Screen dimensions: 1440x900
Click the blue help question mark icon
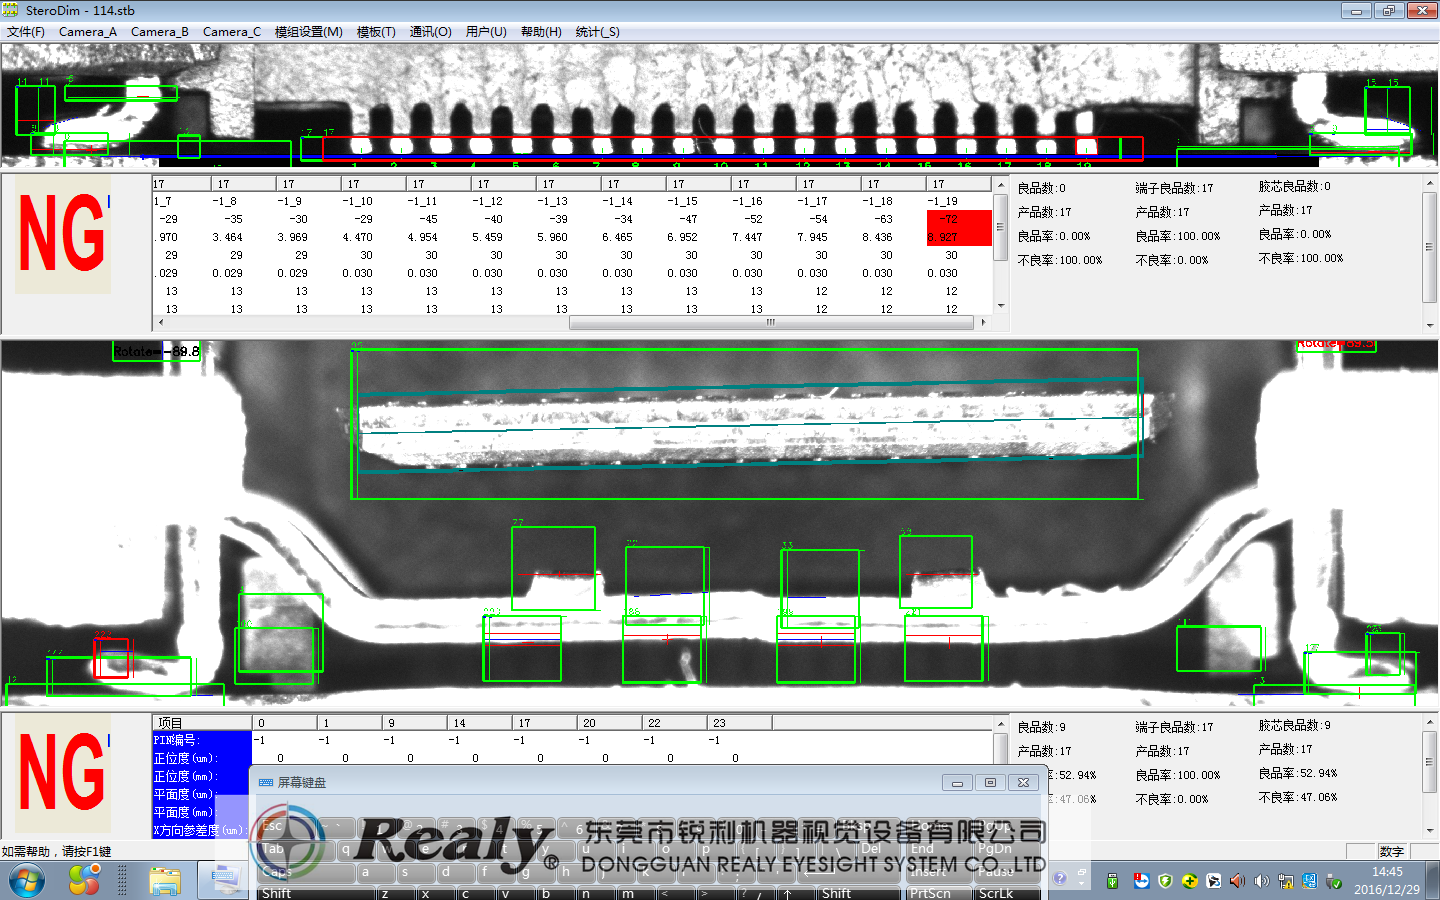tap(1059, 878)
